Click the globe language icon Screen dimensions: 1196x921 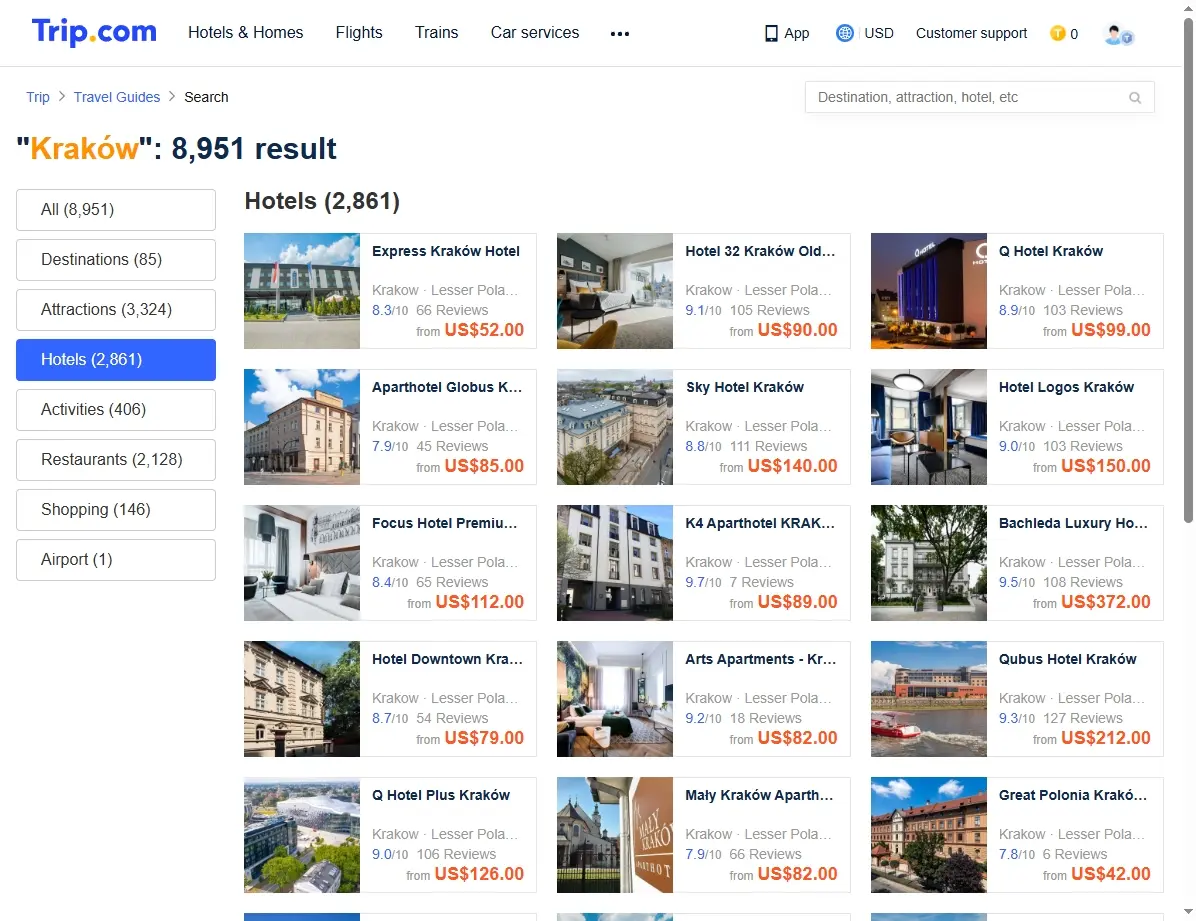[844, 33]
